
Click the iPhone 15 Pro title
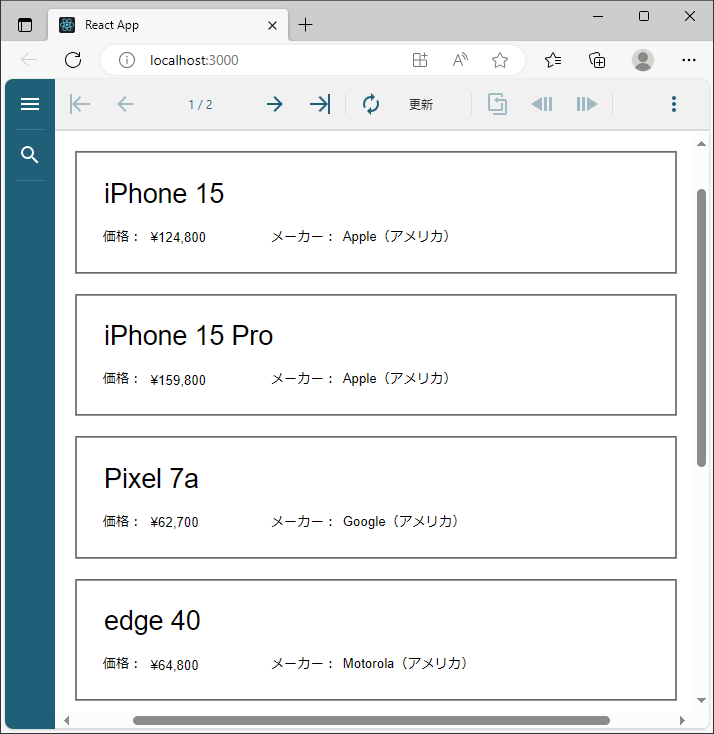pyautogui.click(x=188, y=336)
